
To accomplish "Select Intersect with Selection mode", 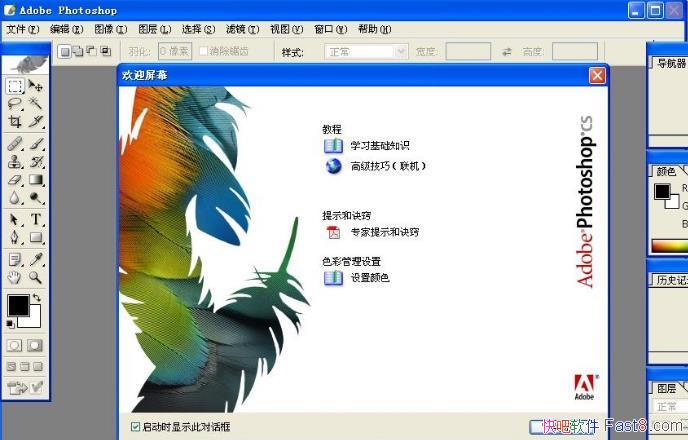I will click(105, 51).
